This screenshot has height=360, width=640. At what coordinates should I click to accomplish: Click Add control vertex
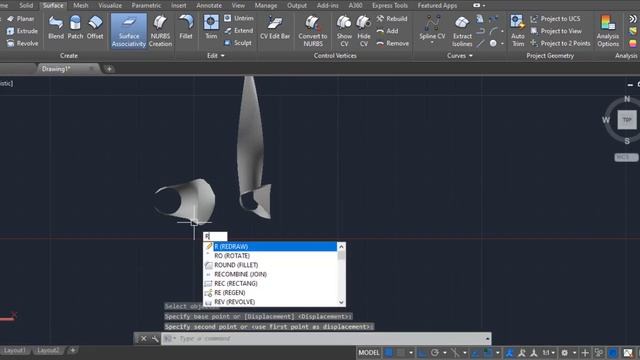387,31
